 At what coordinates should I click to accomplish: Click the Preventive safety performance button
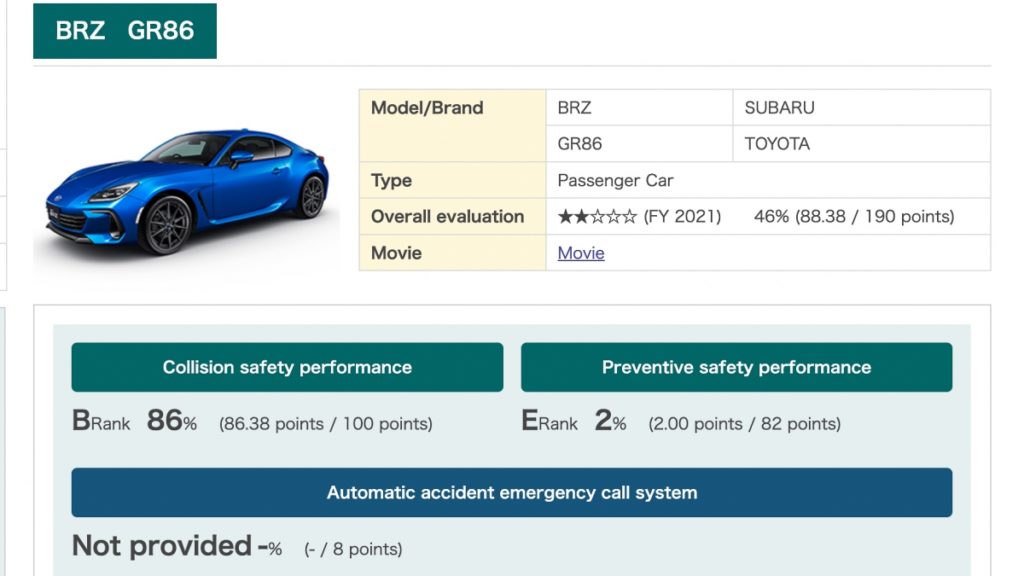click(736, 367)
